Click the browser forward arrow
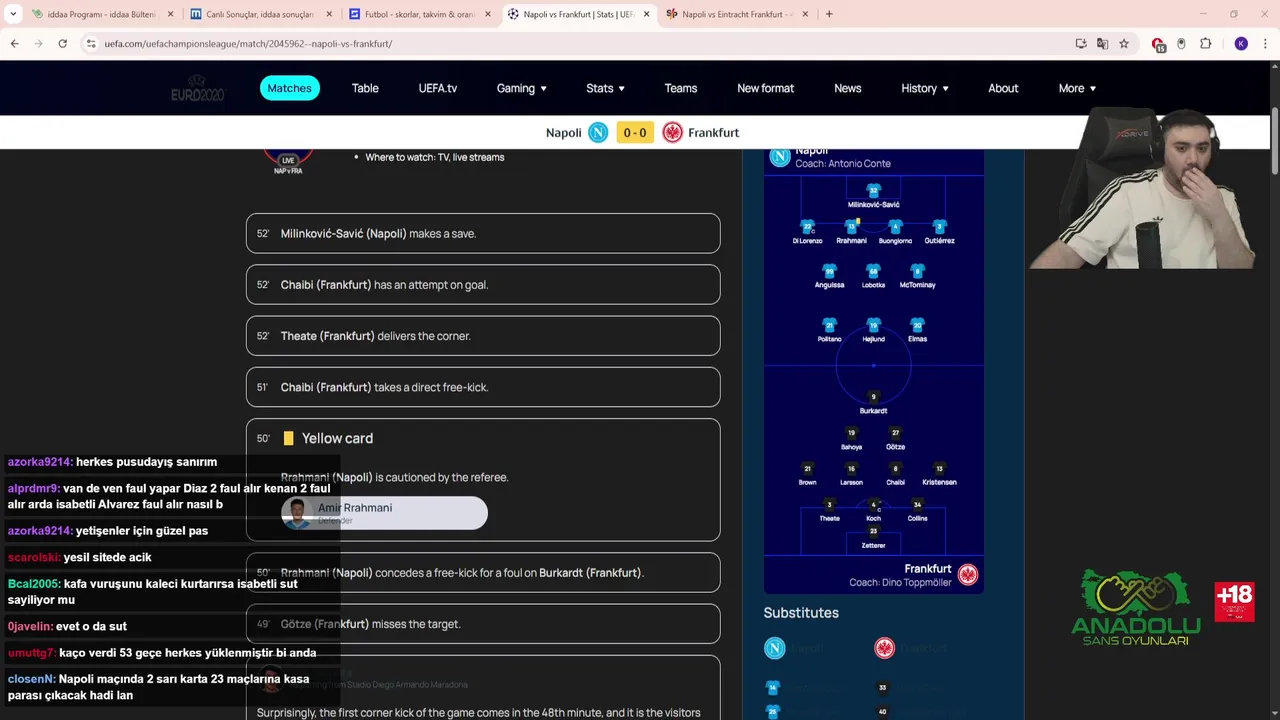This screenshot has height=720, width=1280. (x=38, y=44)
